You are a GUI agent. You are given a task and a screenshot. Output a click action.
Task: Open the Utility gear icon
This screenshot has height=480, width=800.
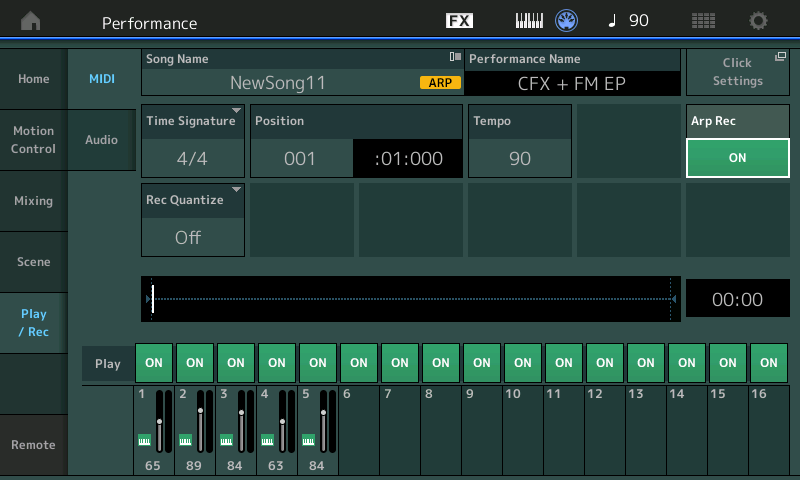point(758,21)
